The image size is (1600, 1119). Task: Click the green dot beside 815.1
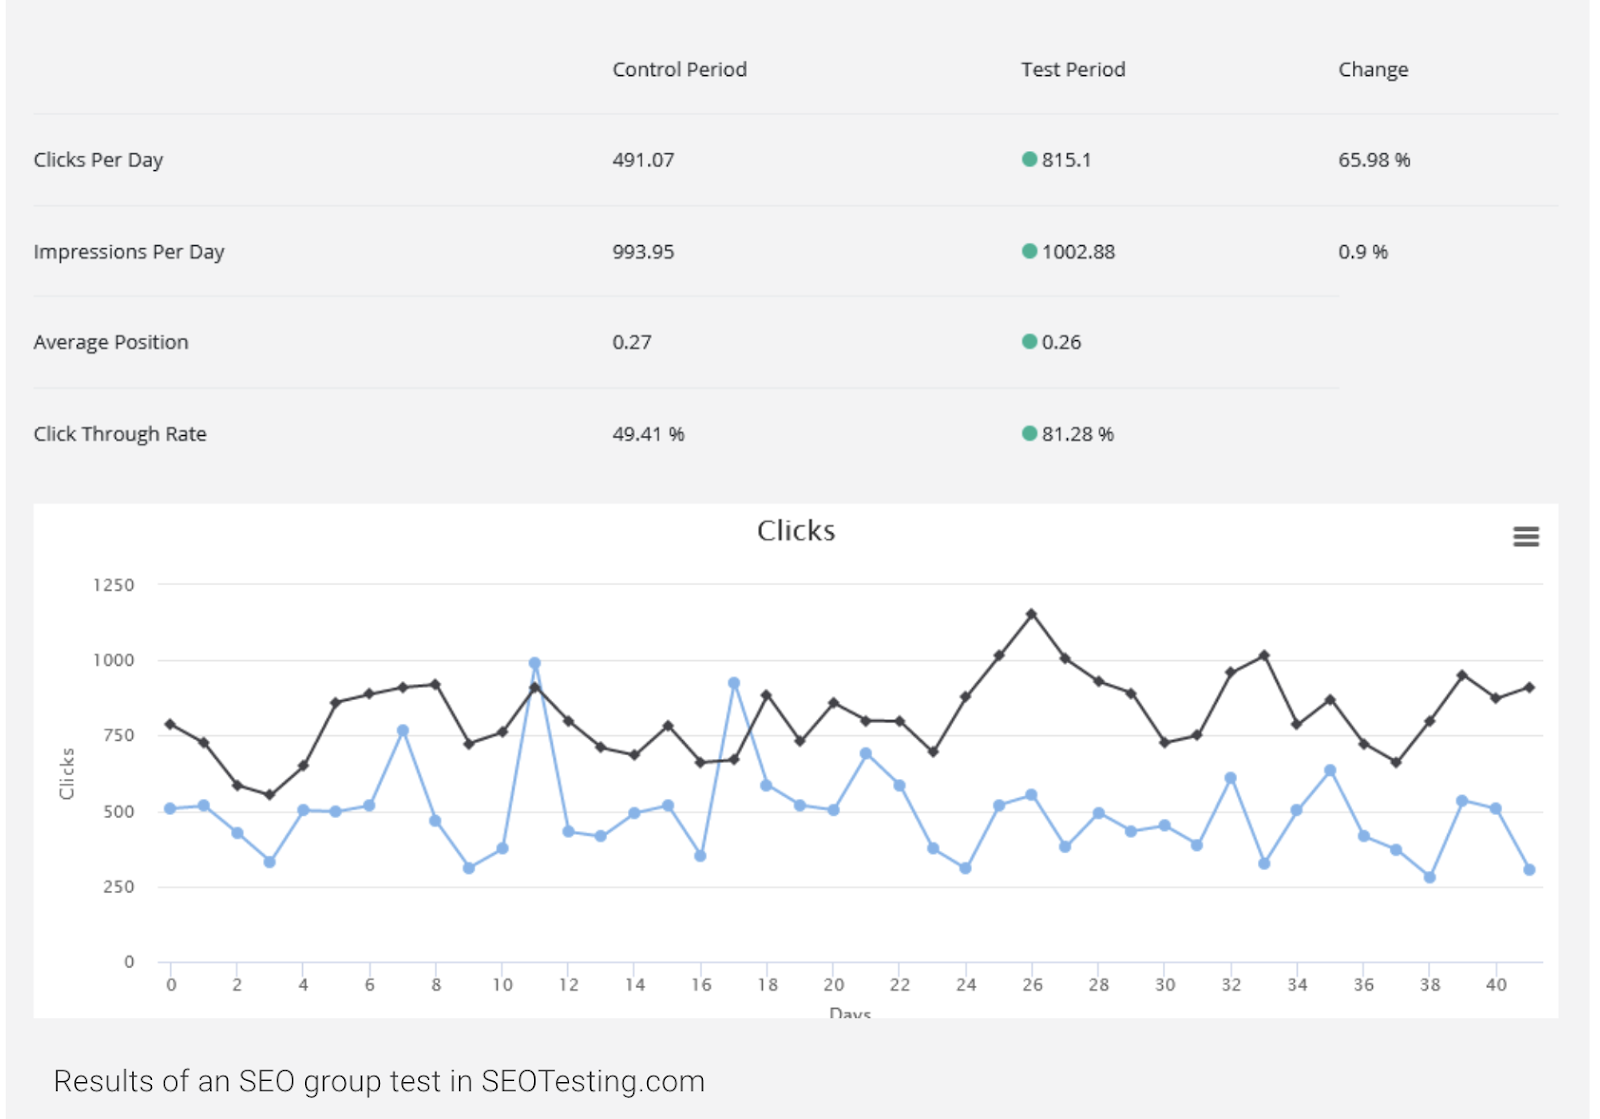click(x=1029, y=159)
